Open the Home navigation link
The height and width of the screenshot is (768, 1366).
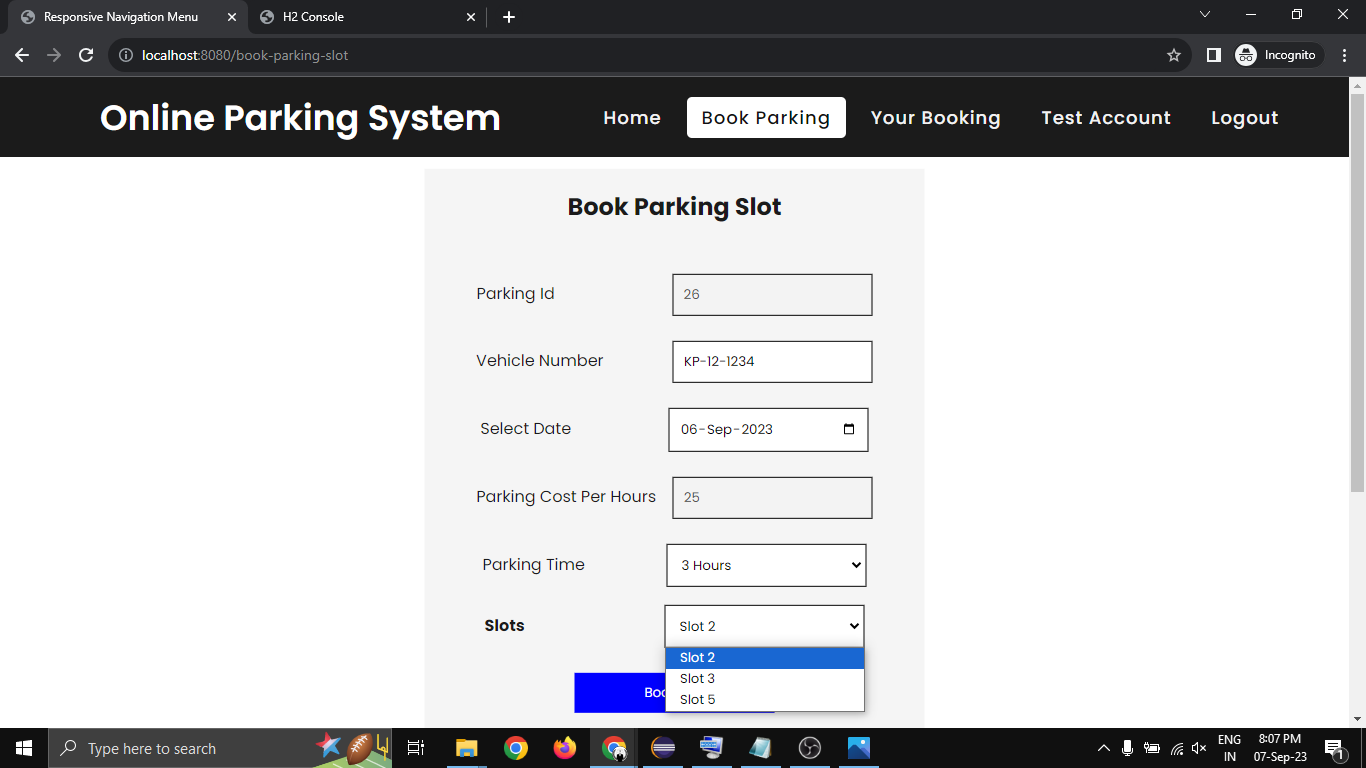(631, 118)
